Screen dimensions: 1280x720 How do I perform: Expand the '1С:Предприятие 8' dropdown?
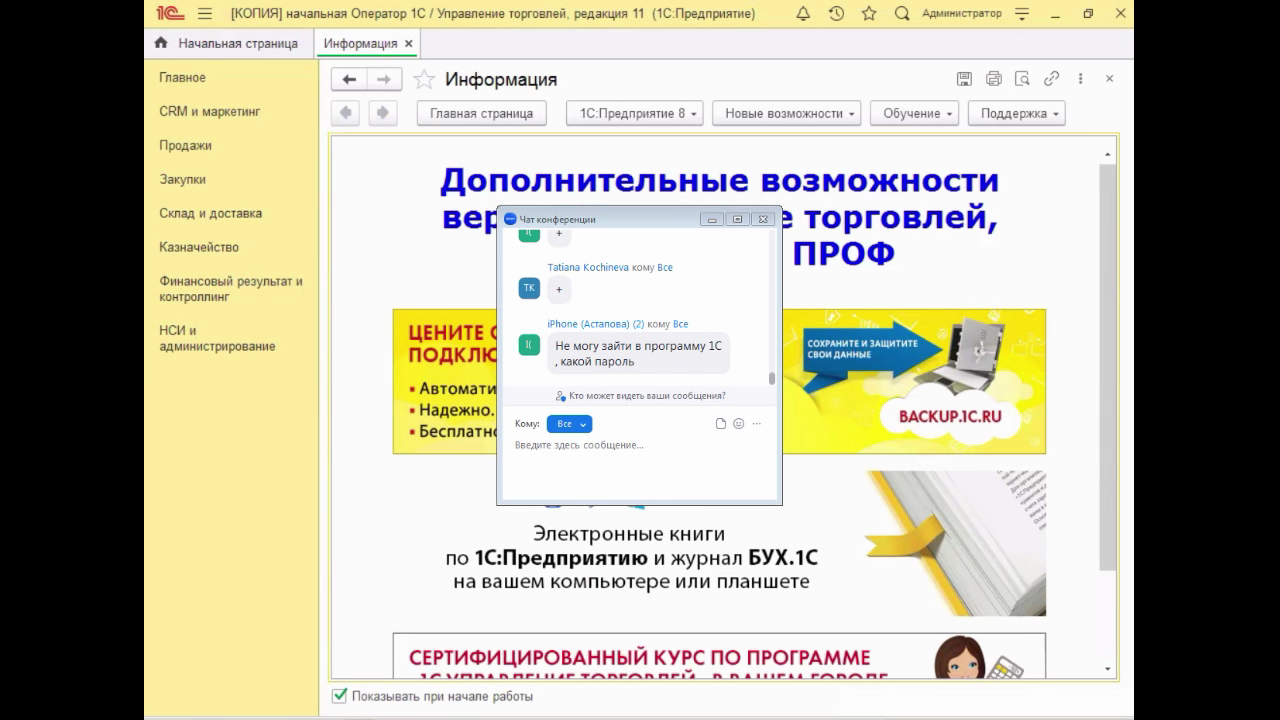(x=634, y=113)
